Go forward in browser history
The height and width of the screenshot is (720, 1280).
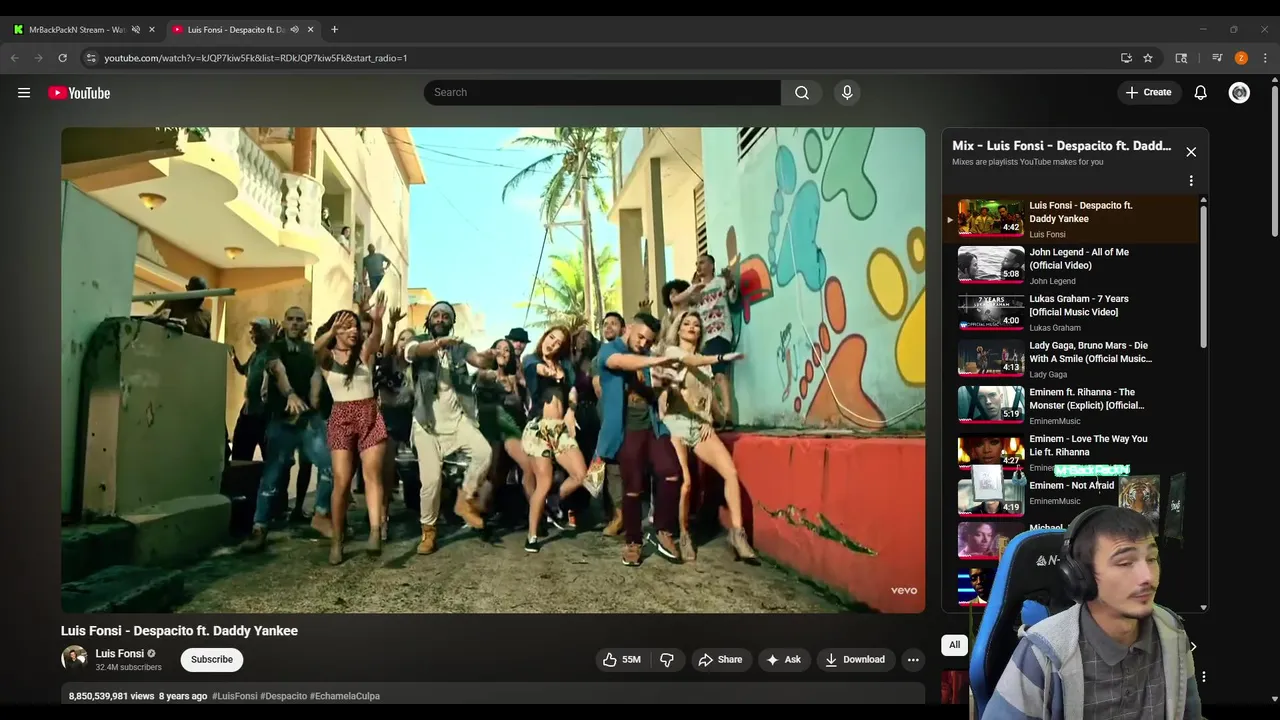[x=38, y=58]
